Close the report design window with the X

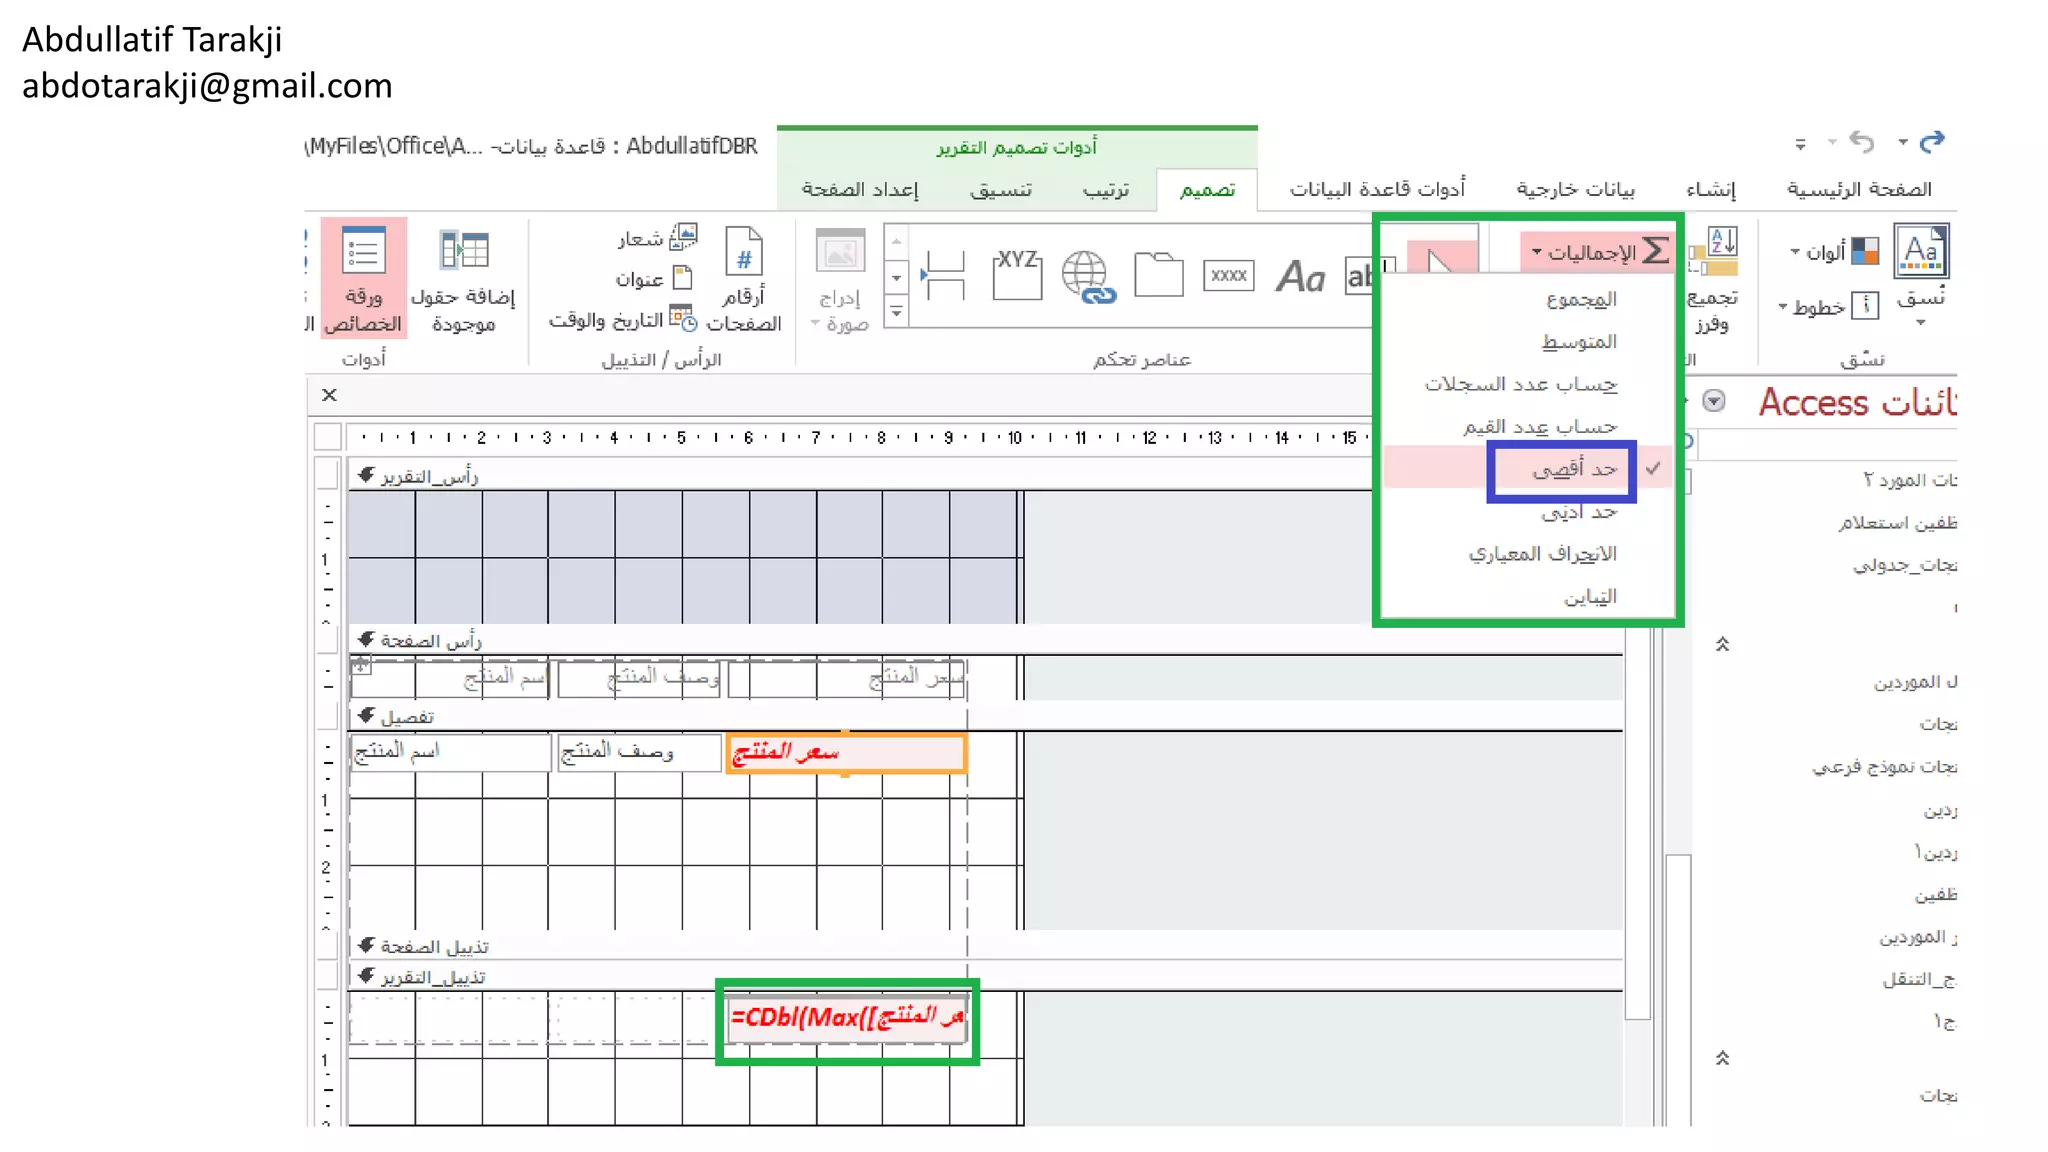(329, 395)
